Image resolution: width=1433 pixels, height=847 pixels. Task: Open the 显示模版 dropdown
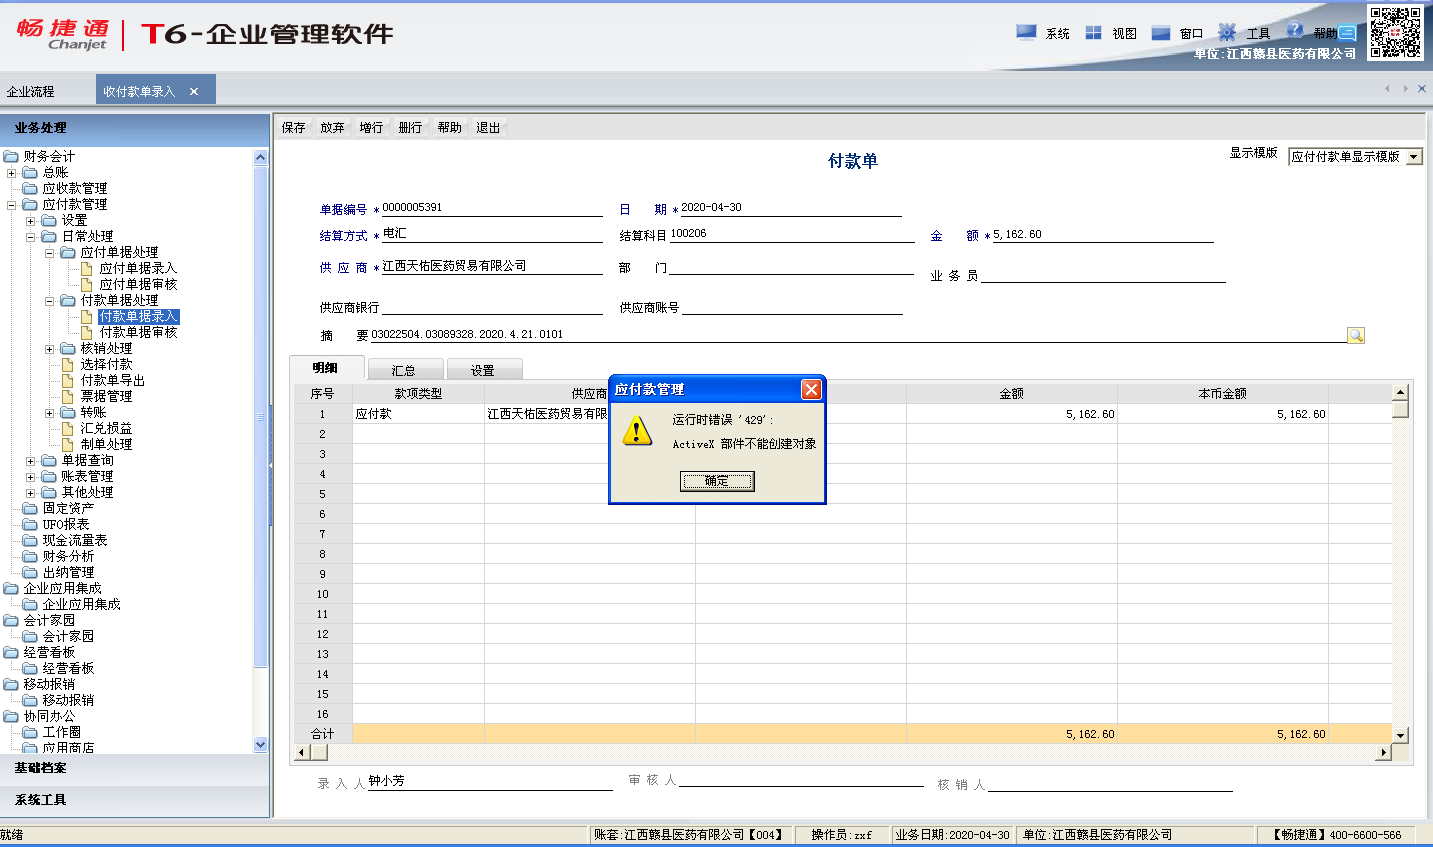pyautogui.click(x=1414, y=157)
